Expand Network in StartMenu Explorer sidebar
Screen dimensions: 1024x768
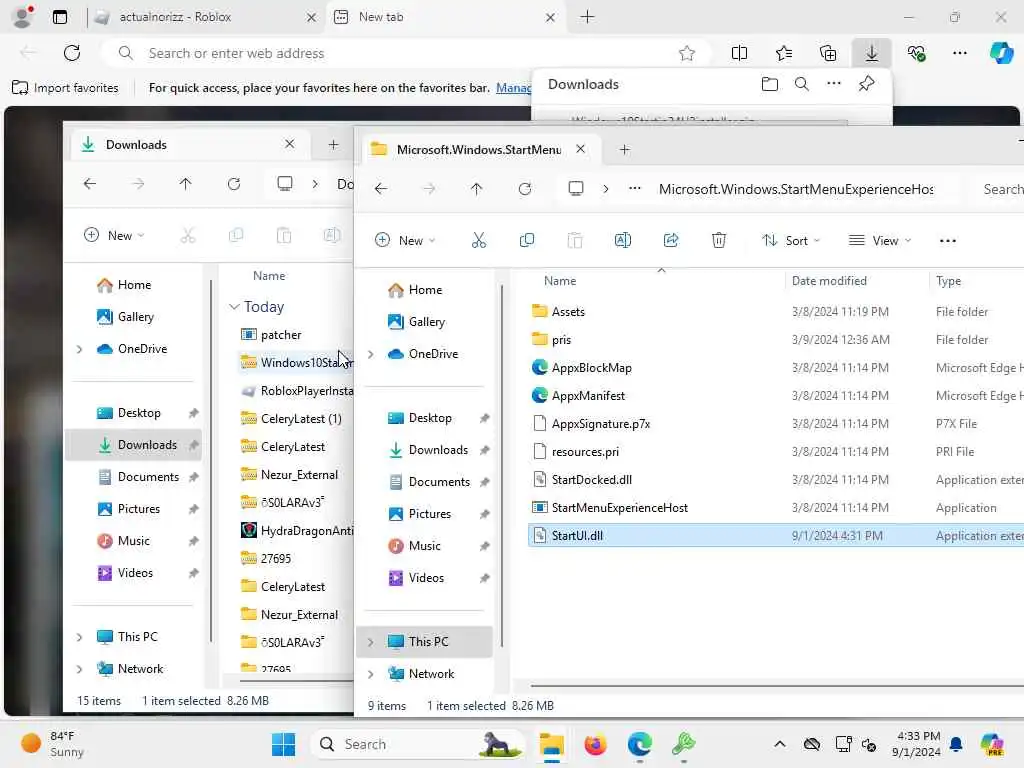tap(370, 674)
